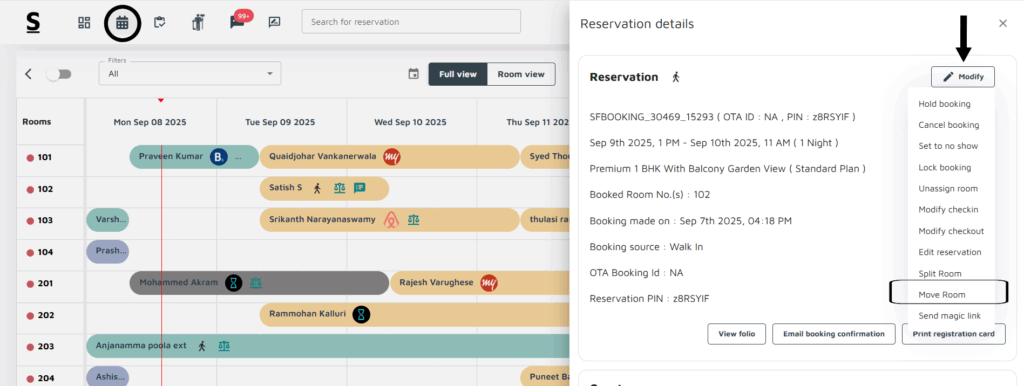
Task: Open messages icon with 99+ badge
Action: click(236, 23)
